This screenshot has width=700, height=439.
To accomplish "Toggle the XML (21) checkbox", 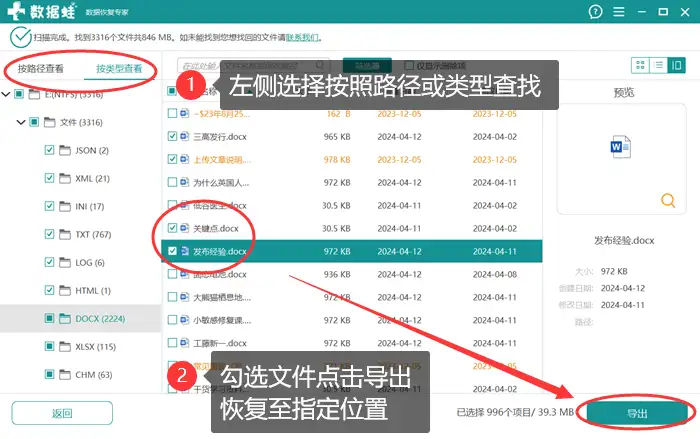I will pyautogui.click(x=50, y=178).
